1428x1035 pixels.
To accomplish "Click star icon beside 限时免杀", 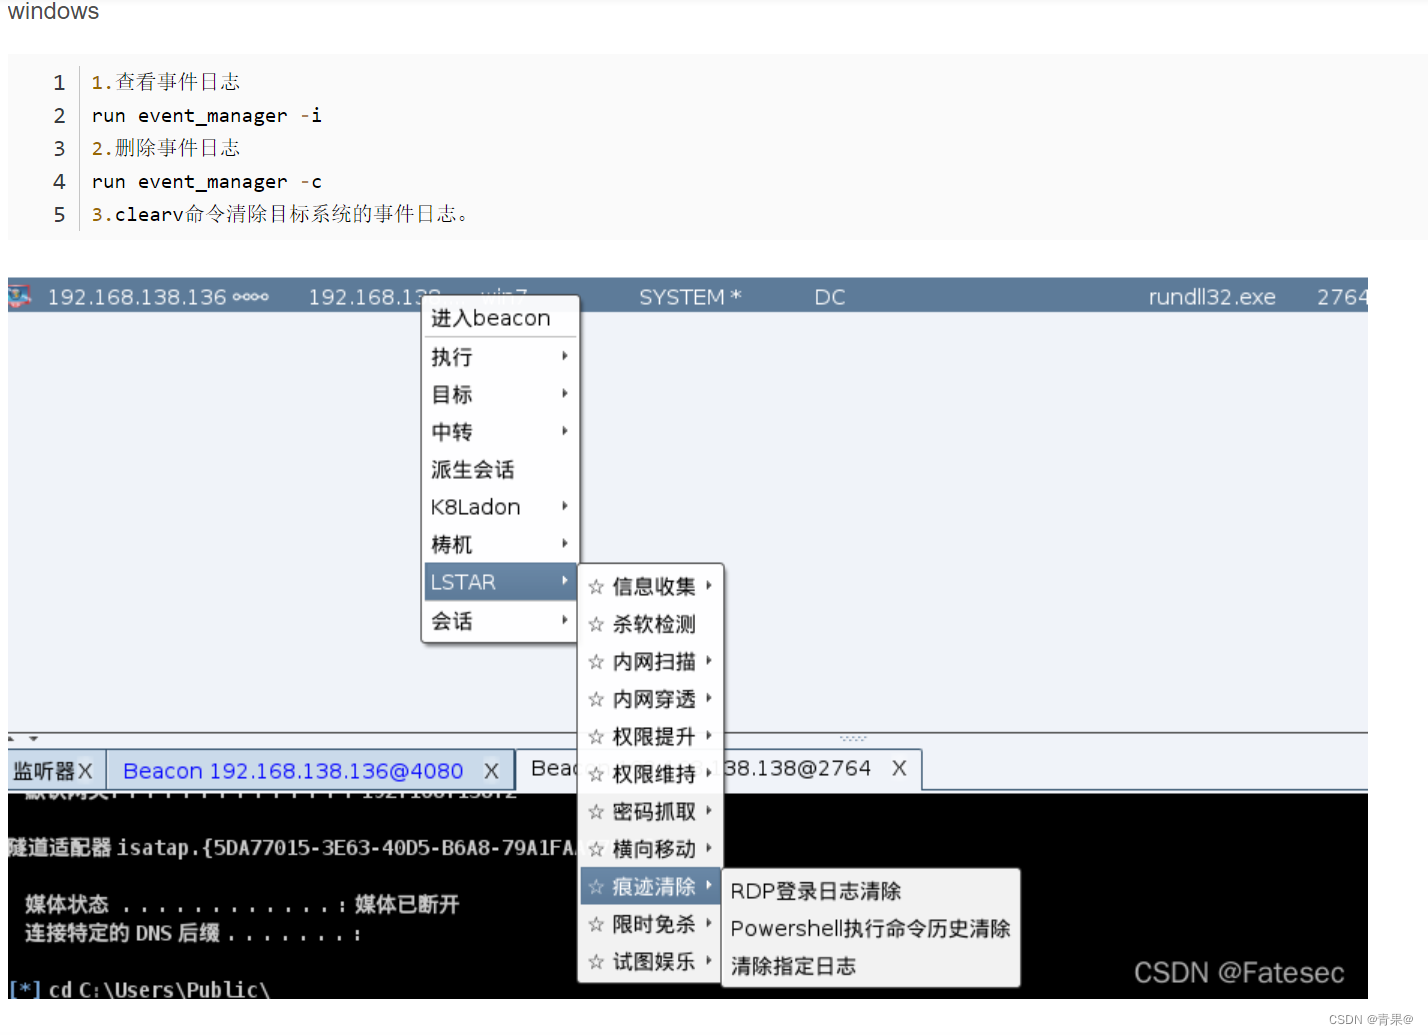I will pos(596,924).
